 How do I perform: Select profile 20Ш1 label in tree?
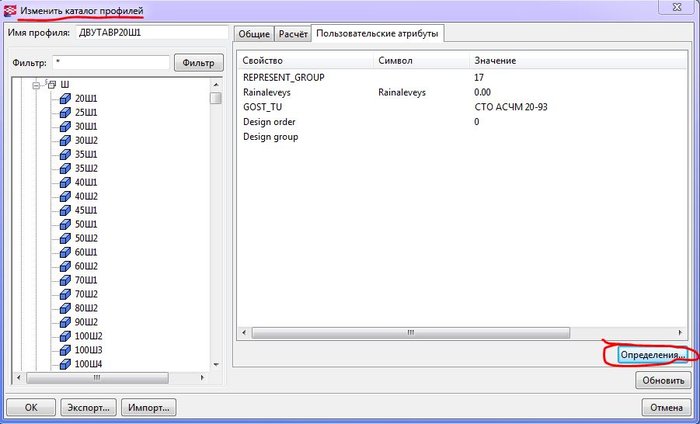pos(86,99)
